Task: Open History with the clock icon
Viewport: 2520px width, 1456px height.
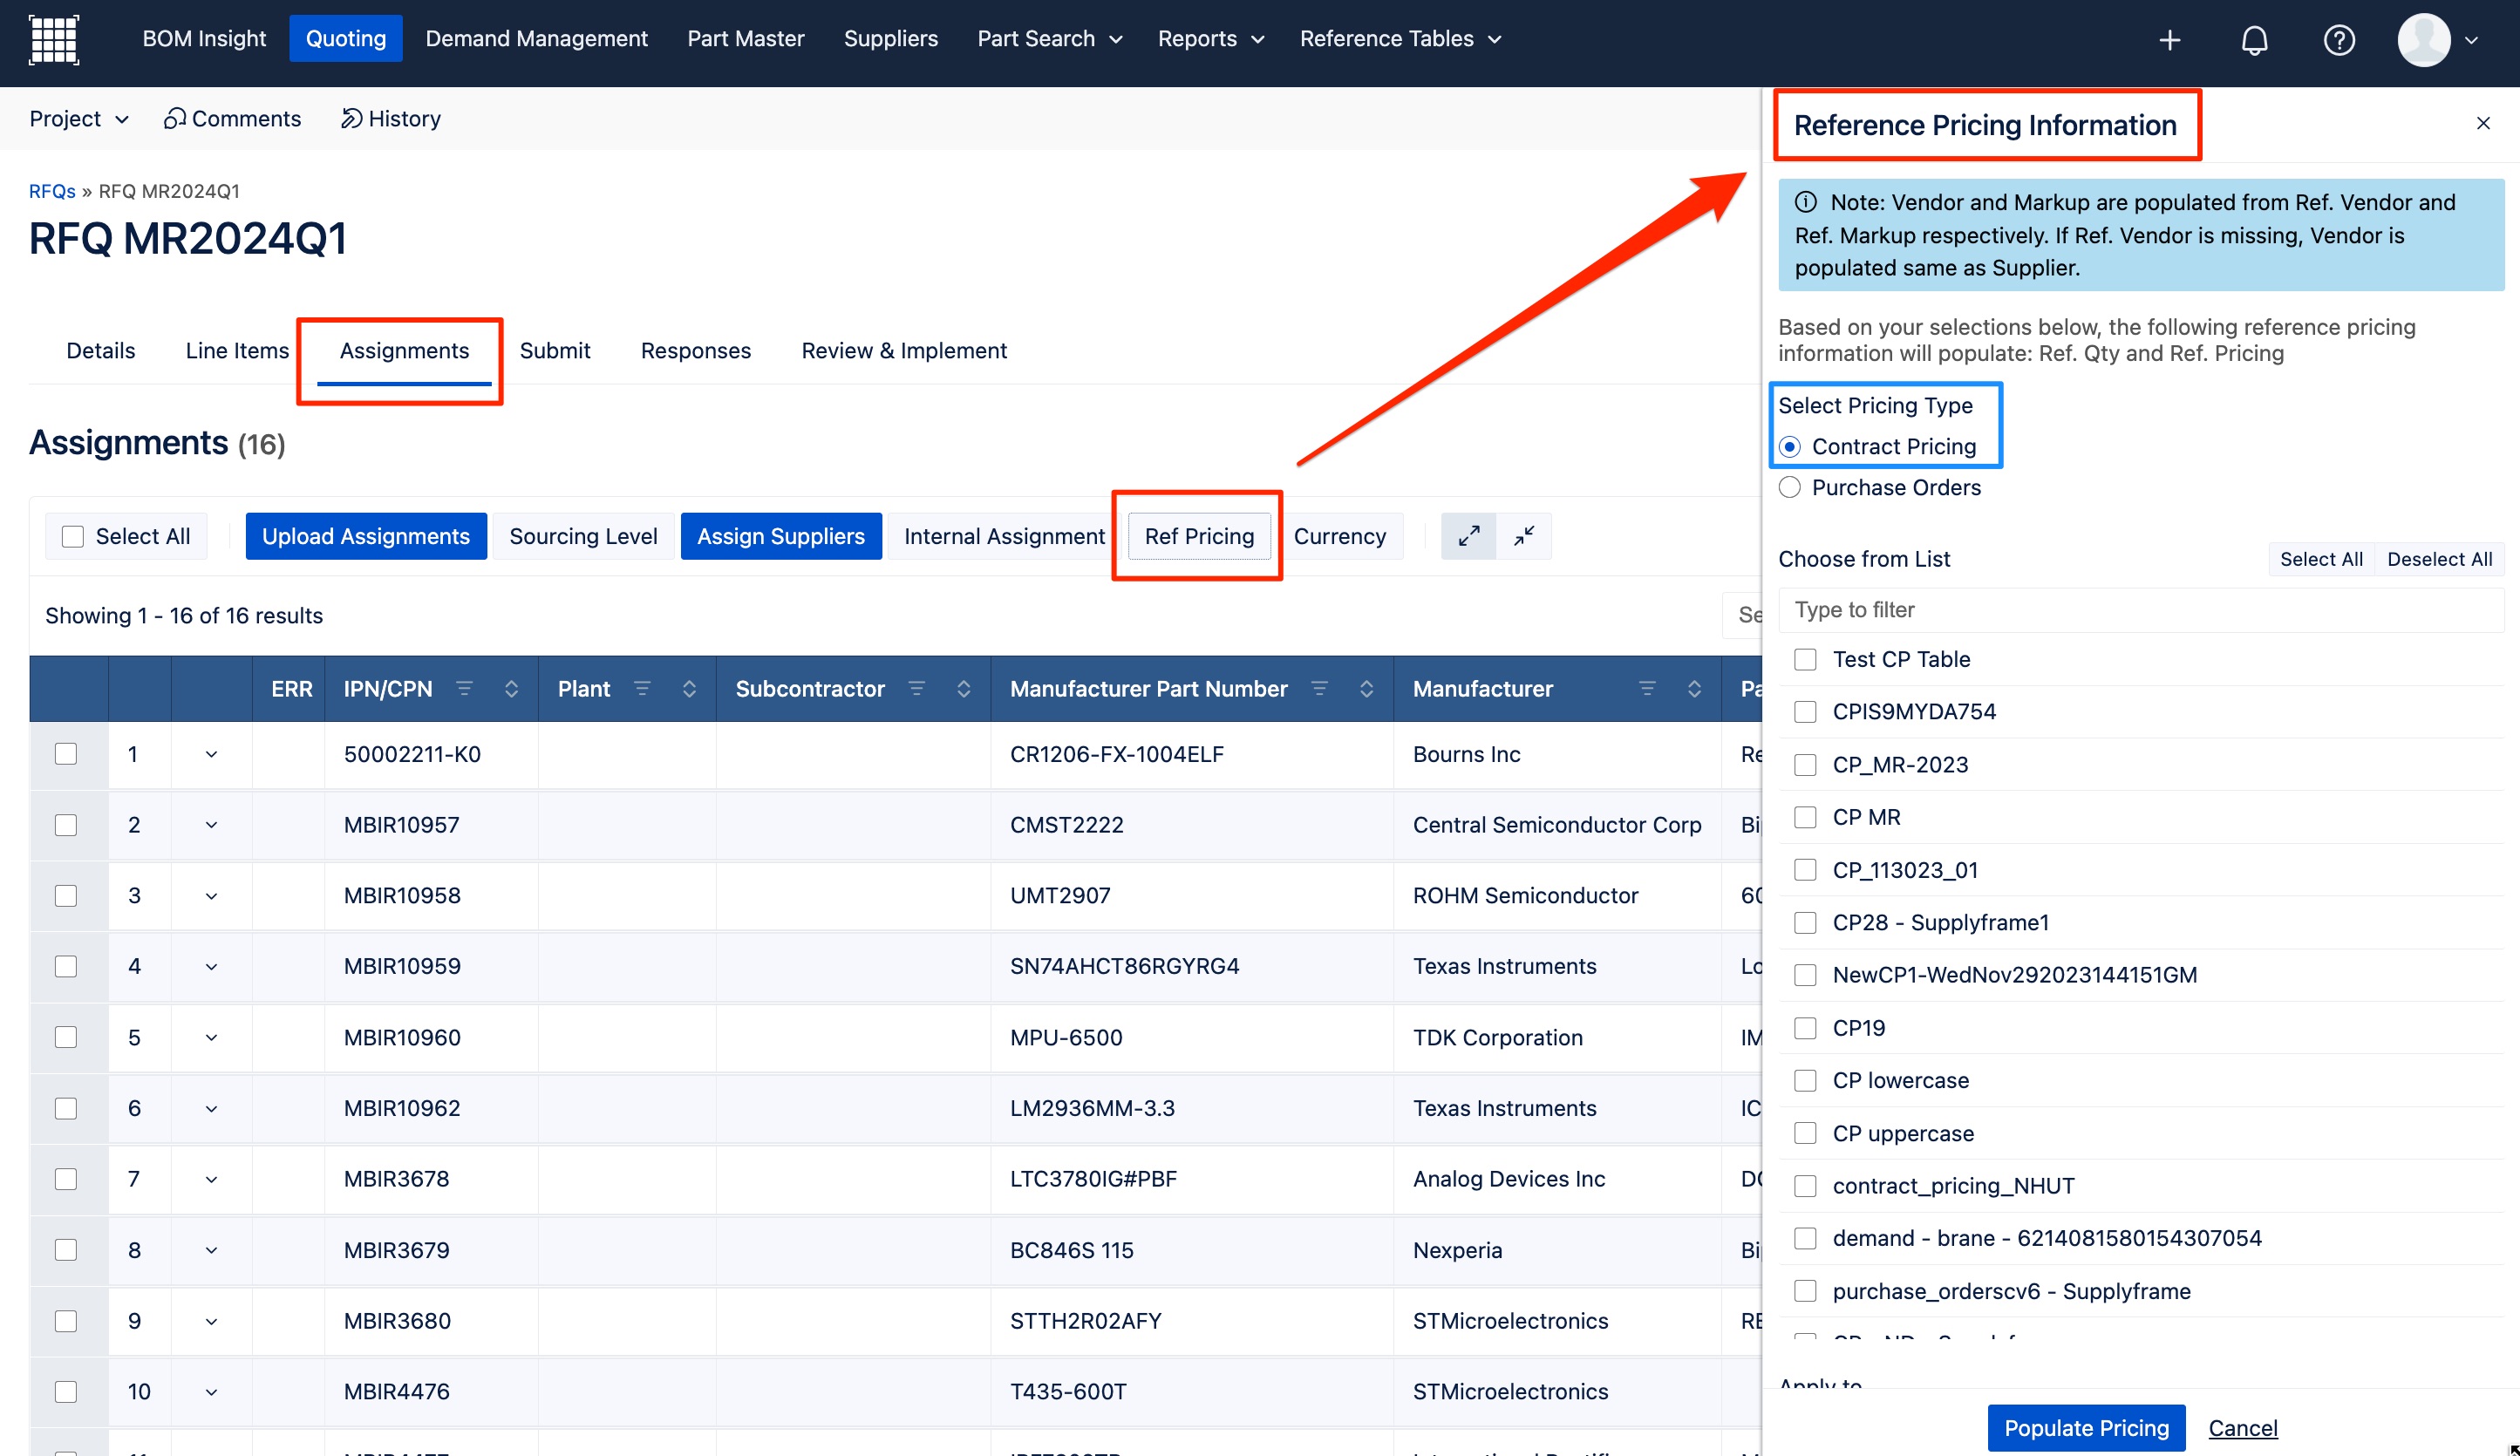Action: point(390,118)
